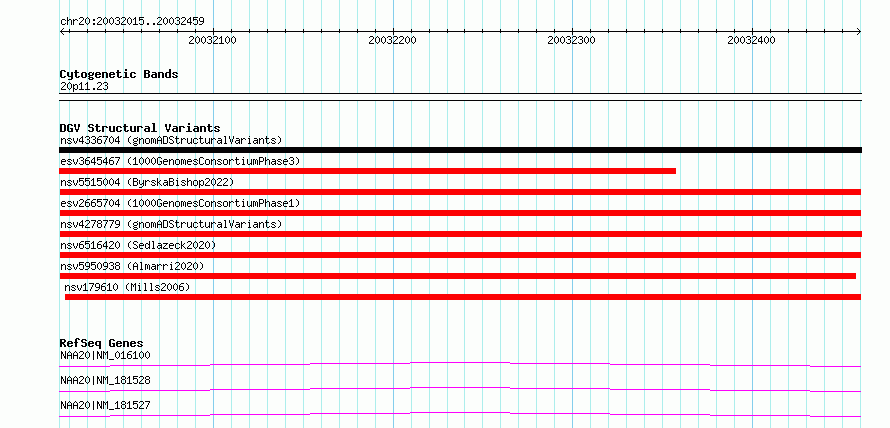This screenshot has height=428, width=890.
Task: Click the black bar for nsv4336704
Action: coord(460,150)
